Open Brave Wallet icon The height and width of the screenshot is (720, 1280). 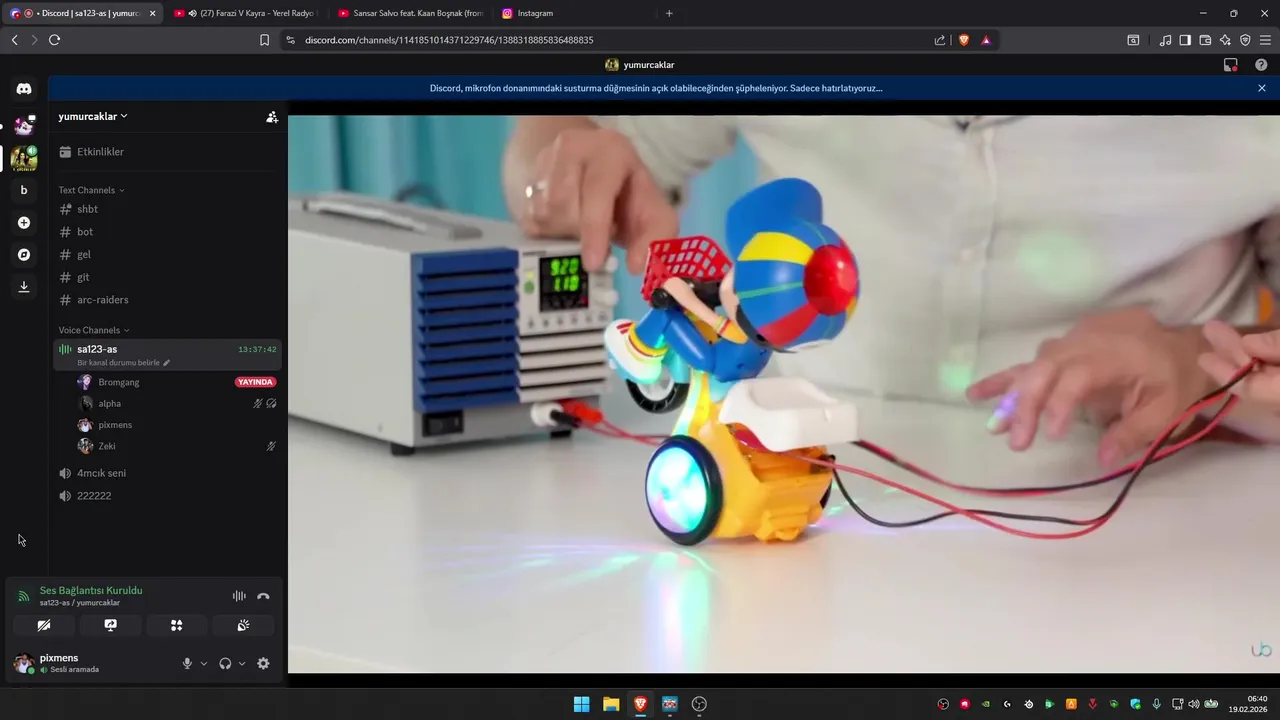coord(1205,40)
